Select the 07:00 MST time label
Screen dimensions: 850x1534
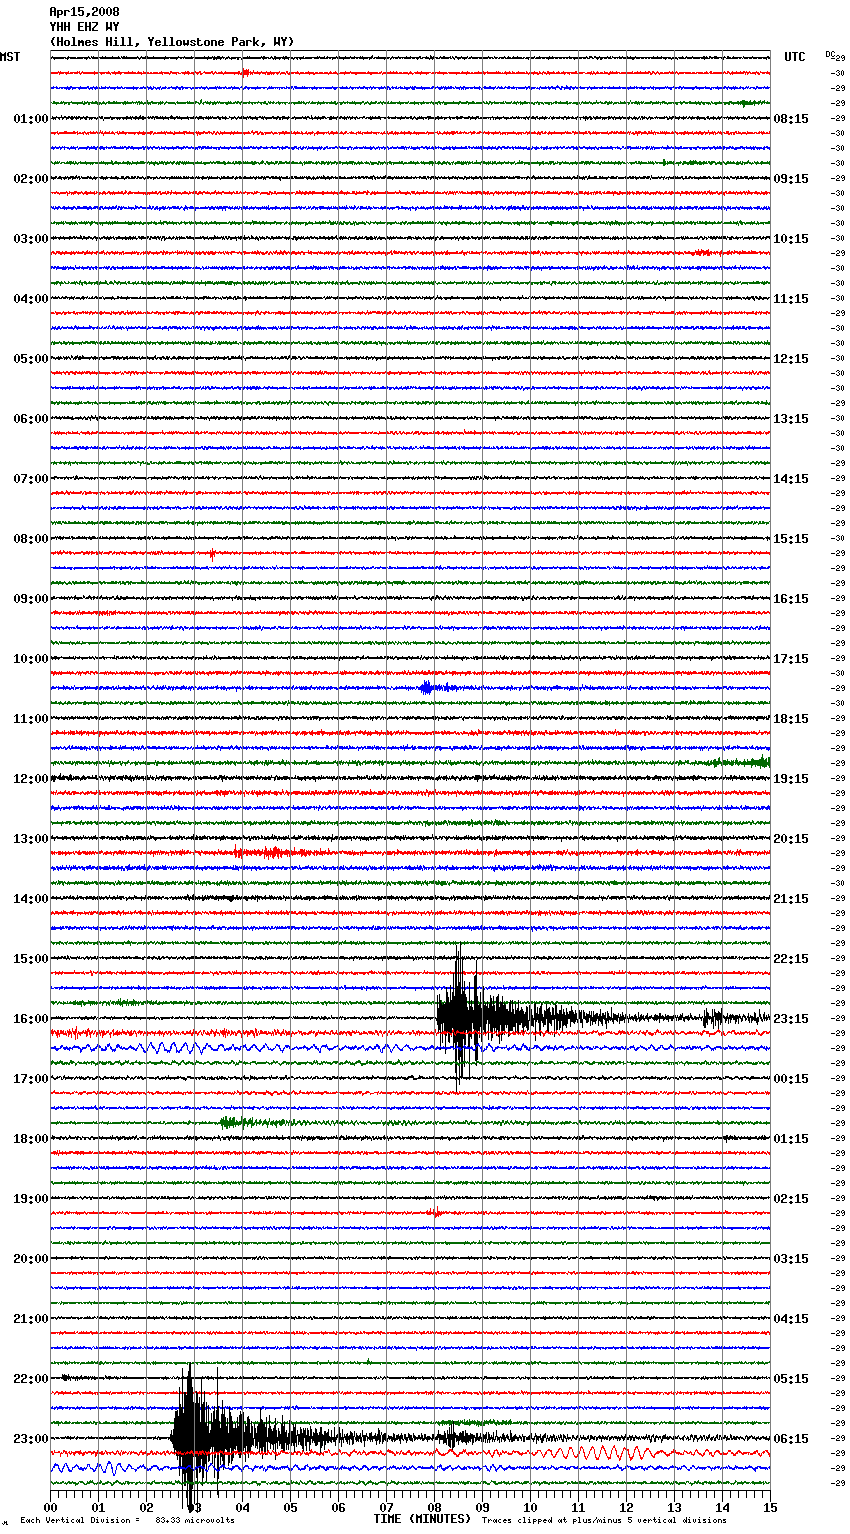pos(31,479)
